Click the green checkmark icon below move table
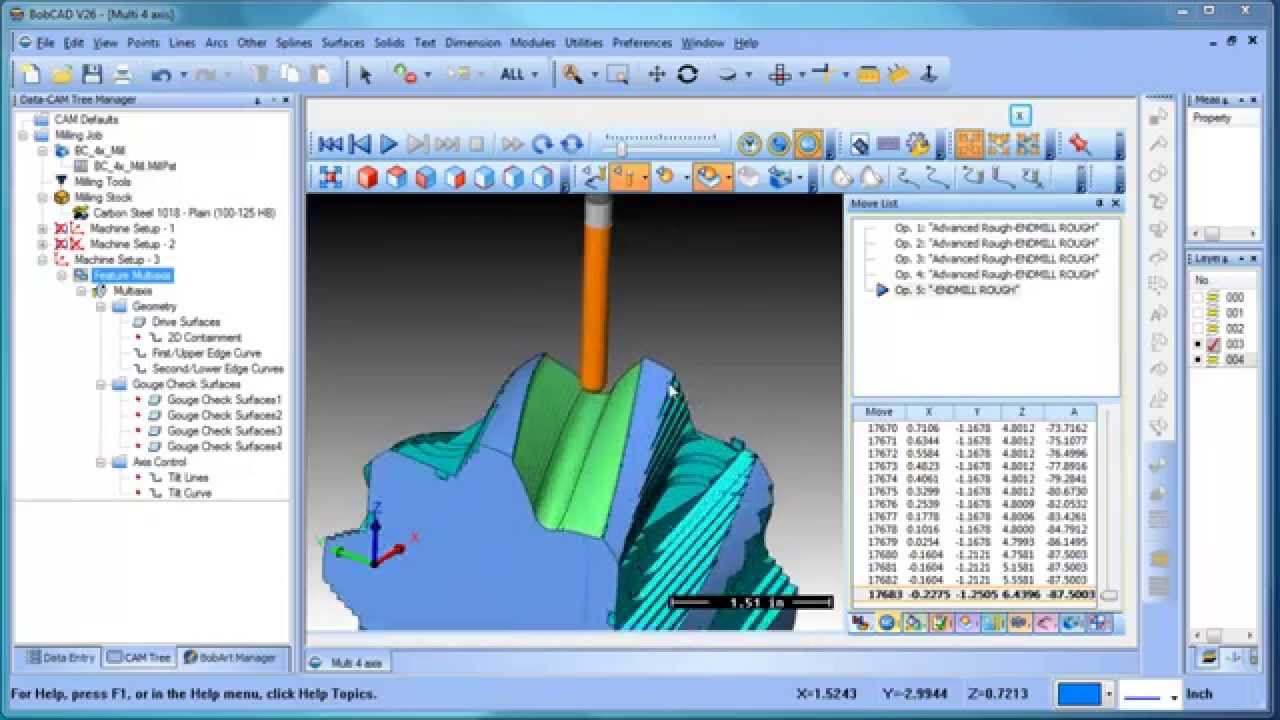Viewport: 1280px width, 720px height. tap(940, 623)
